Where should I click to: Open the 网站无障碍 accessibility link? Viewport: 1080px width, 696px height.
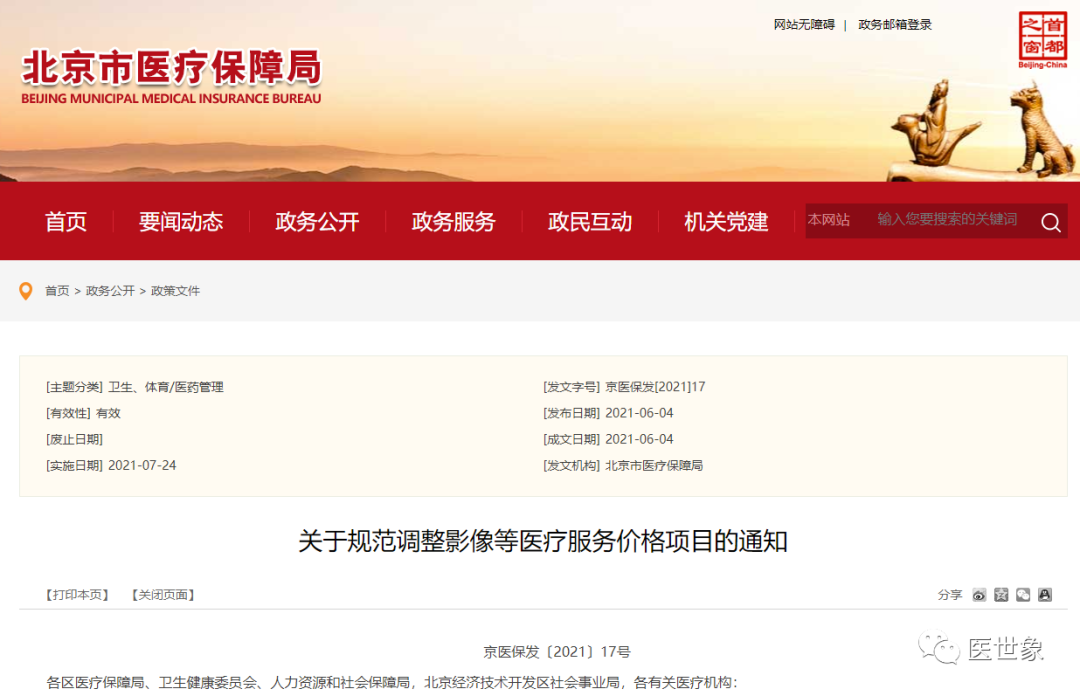click(804, 24)
